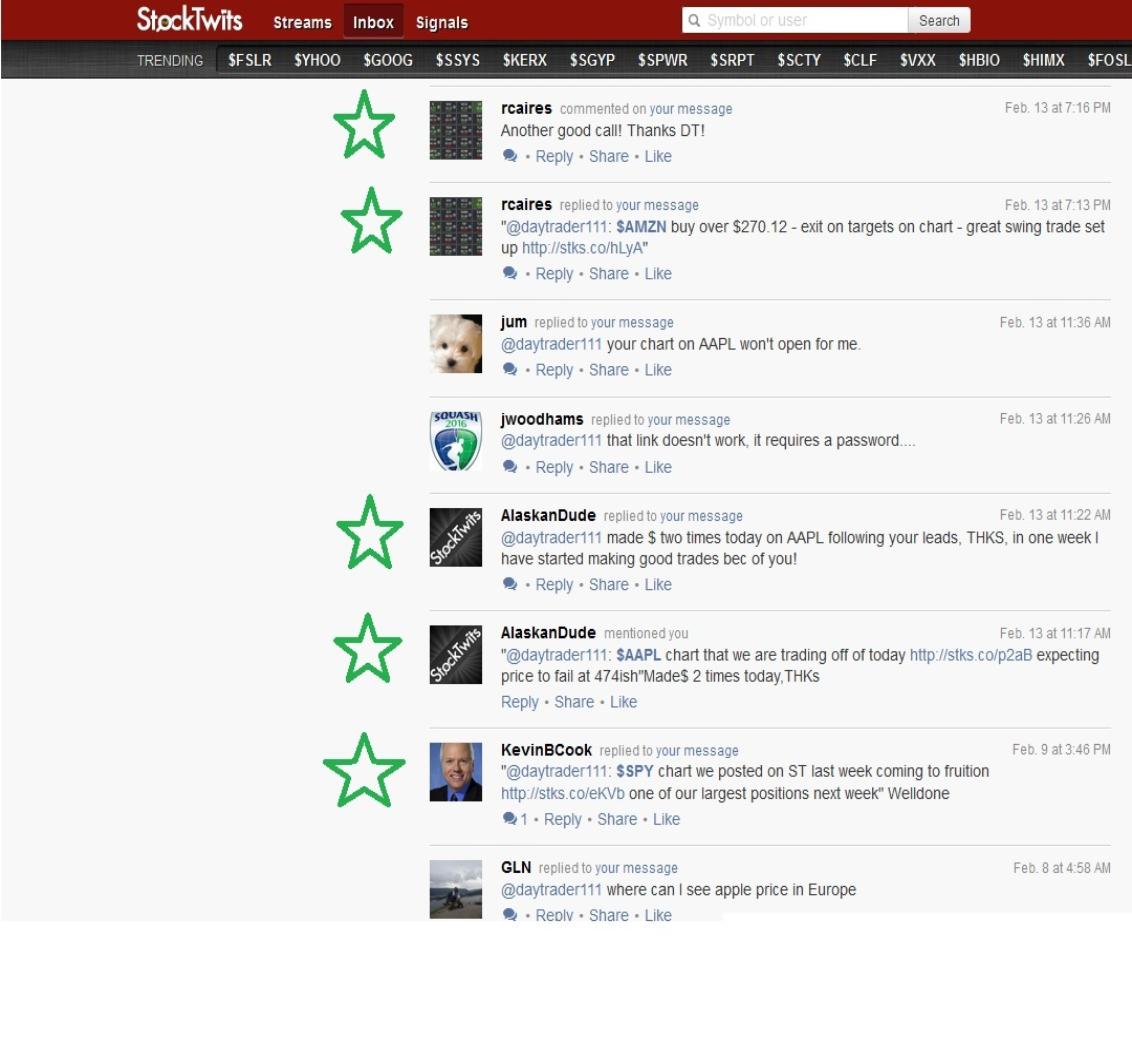This screenshot has width=1132, height=1056.
Task: Like AlaskanDude's 'made $ two times' reply
Action: pyautogui.click(x=658, y=585)
